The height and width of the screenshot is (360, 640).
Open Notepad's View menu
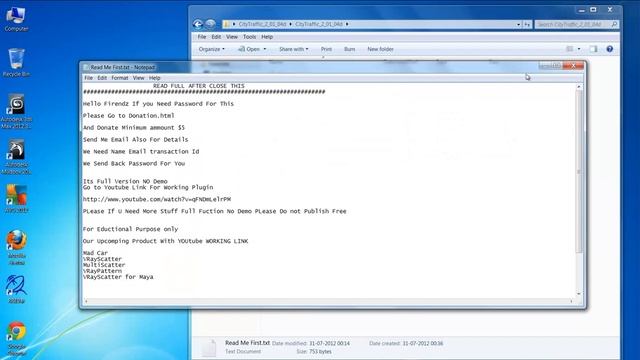click(x=138, y=78)
